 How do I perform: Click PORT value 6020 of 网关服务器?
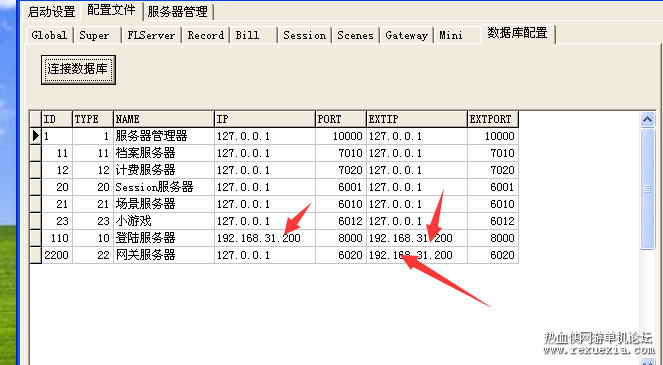pyautogui.click(x=341, y=255)
